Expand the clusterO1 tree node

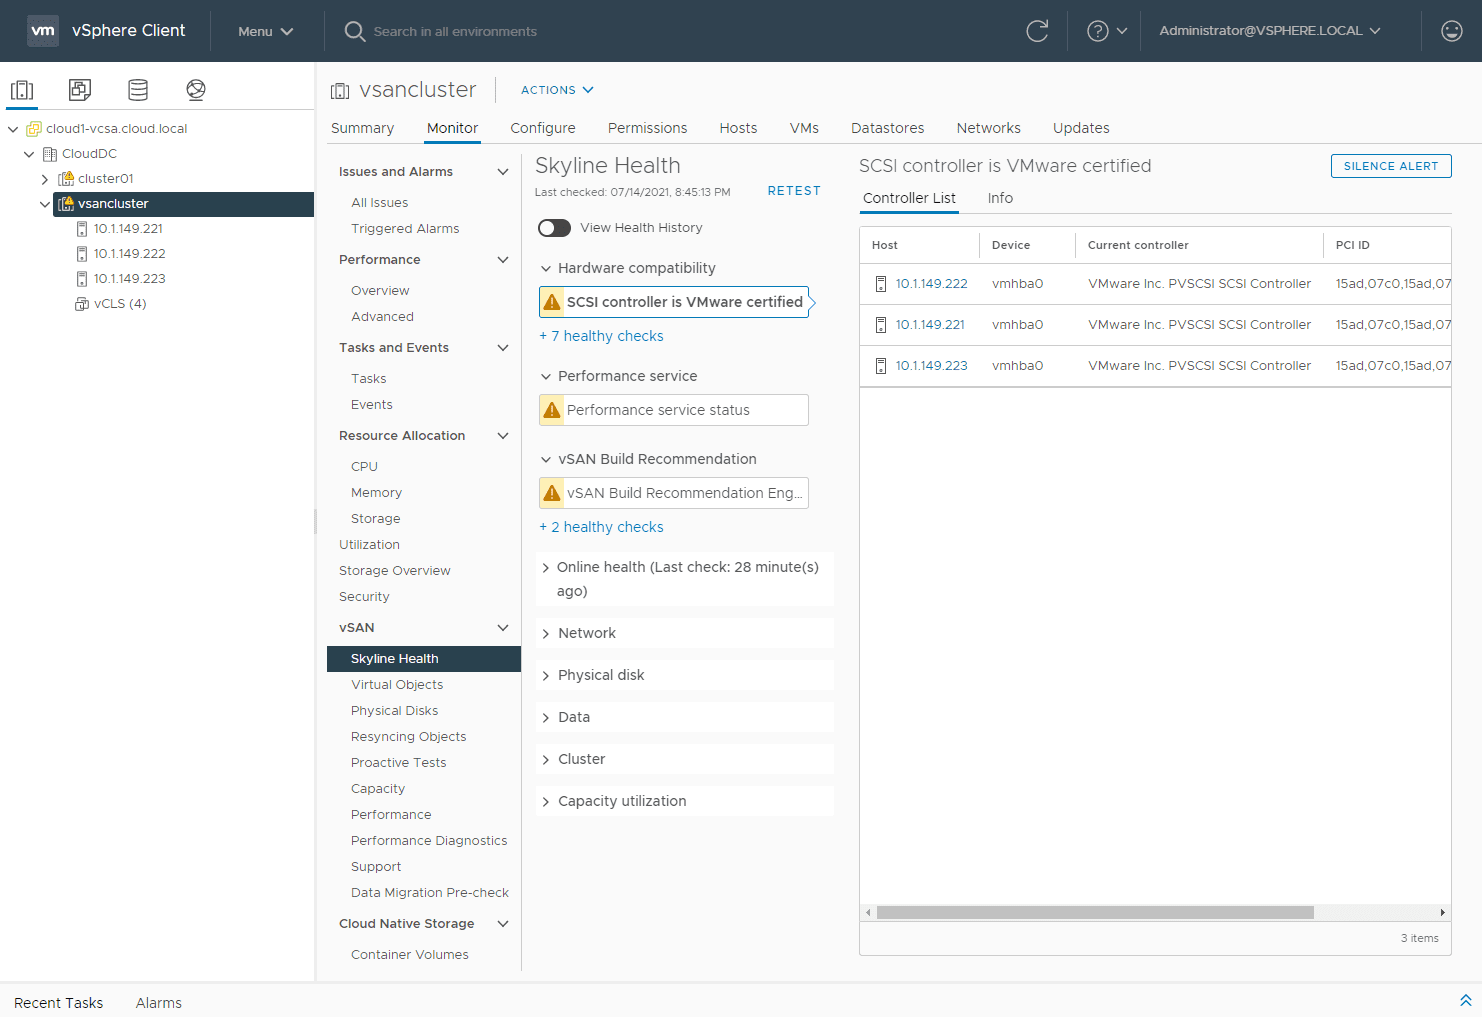(45, 179)
